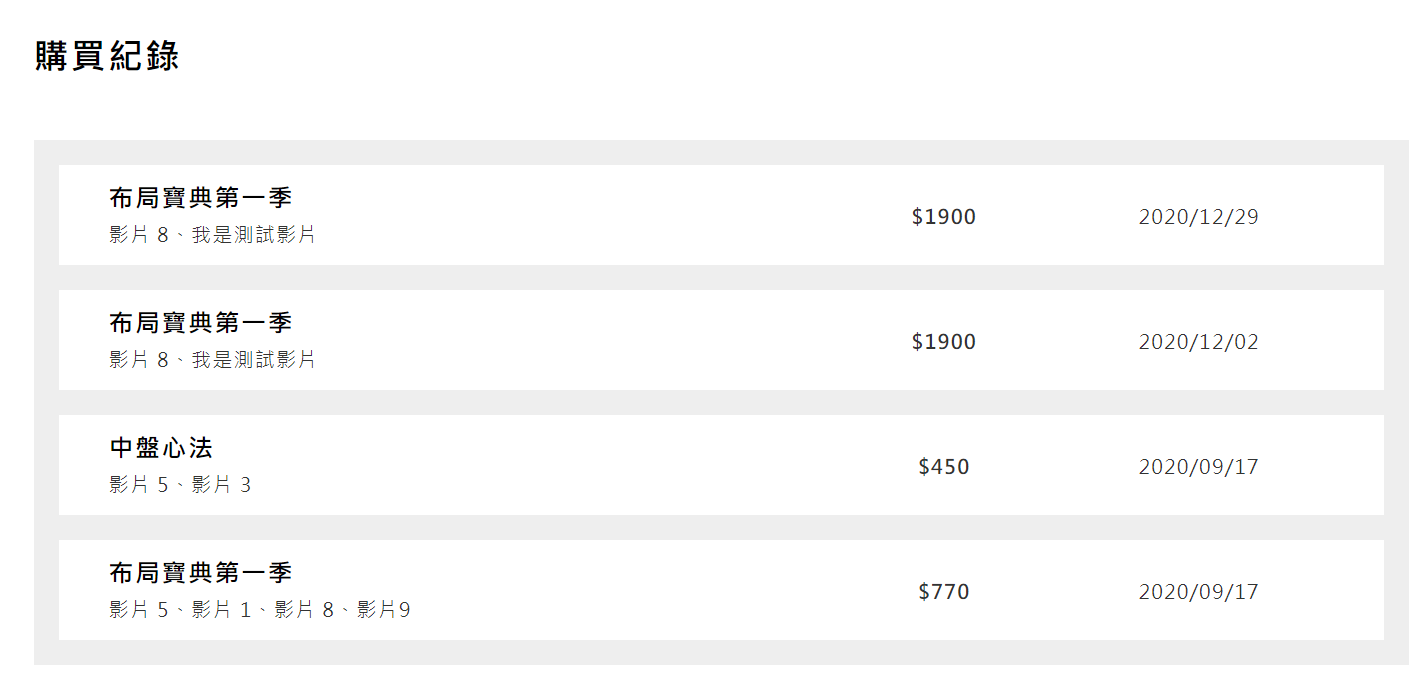Select the 2020/12/29 purchase date

coord(1198,217)
